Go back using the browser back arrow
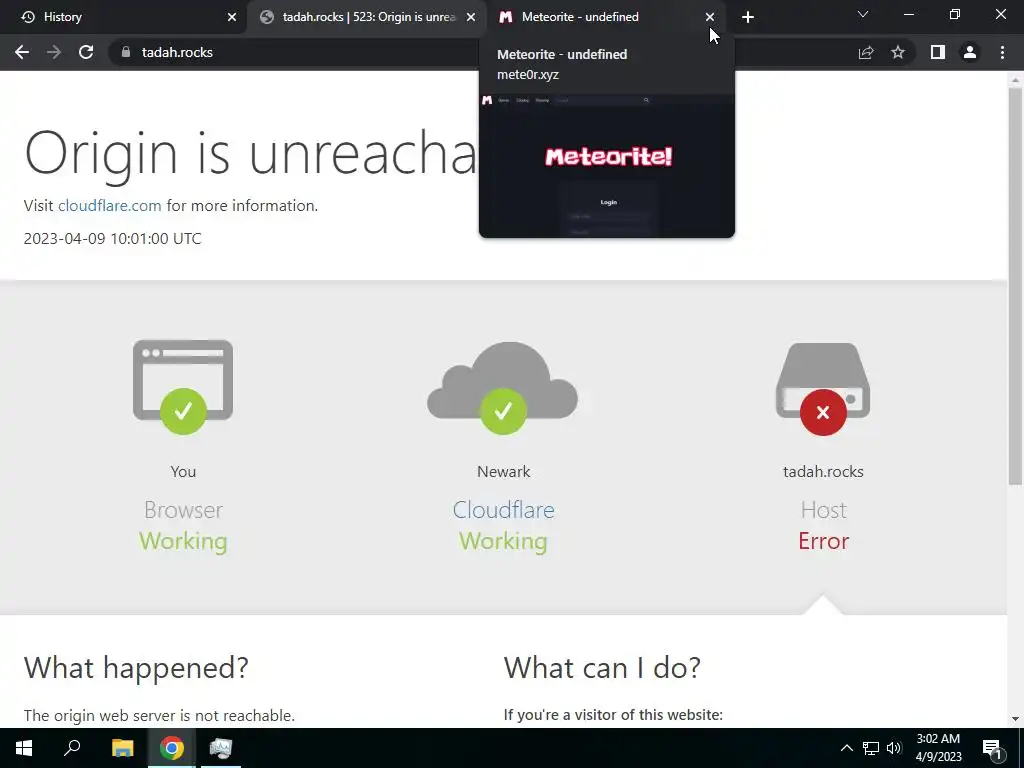This screenshot has height=768, width=1024. [x=22, y=52]
